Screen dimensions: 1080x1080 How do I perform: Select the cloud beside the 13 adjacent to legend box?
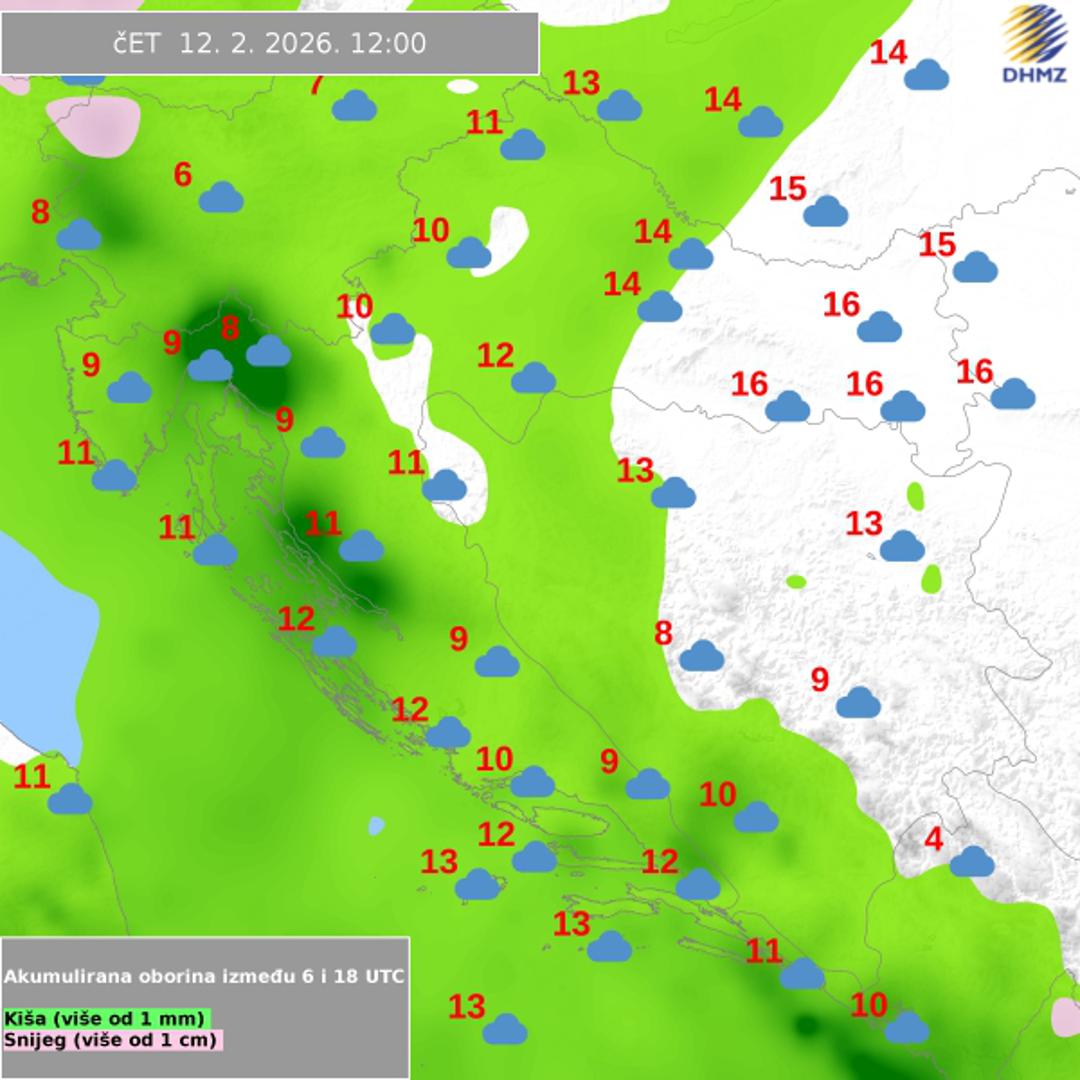505,1029
